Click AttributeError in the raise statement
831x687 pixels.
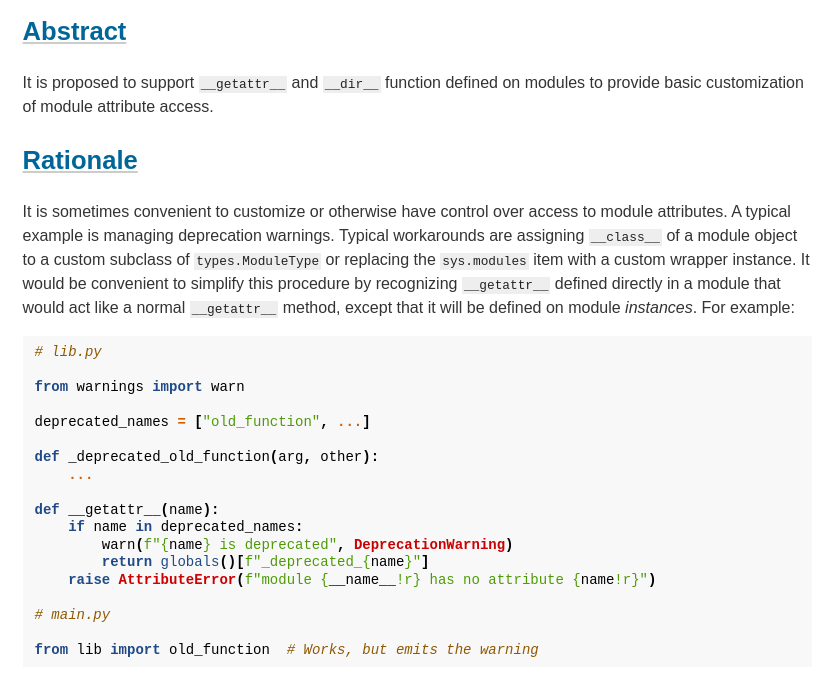[x=177, y=580]
